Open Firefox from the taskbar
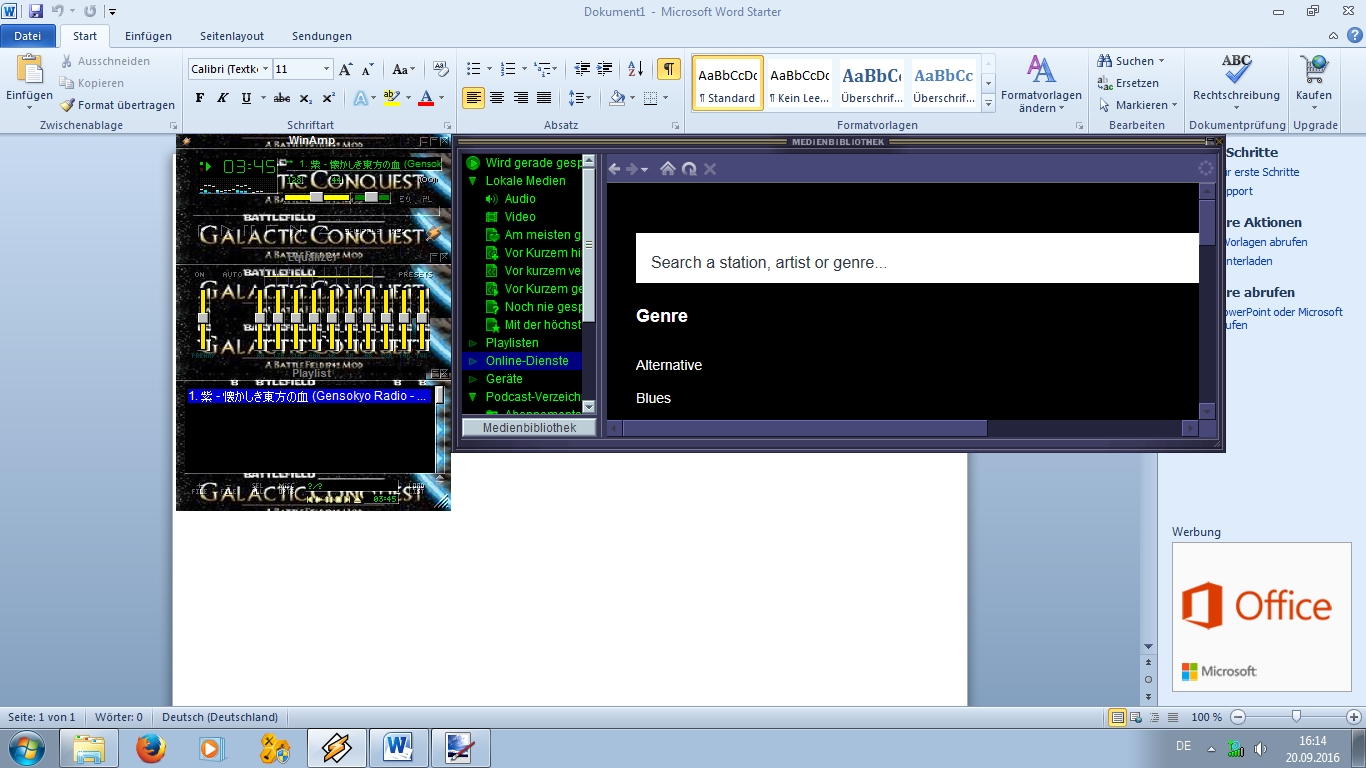Screen dimensions: 1366x768 151,747
